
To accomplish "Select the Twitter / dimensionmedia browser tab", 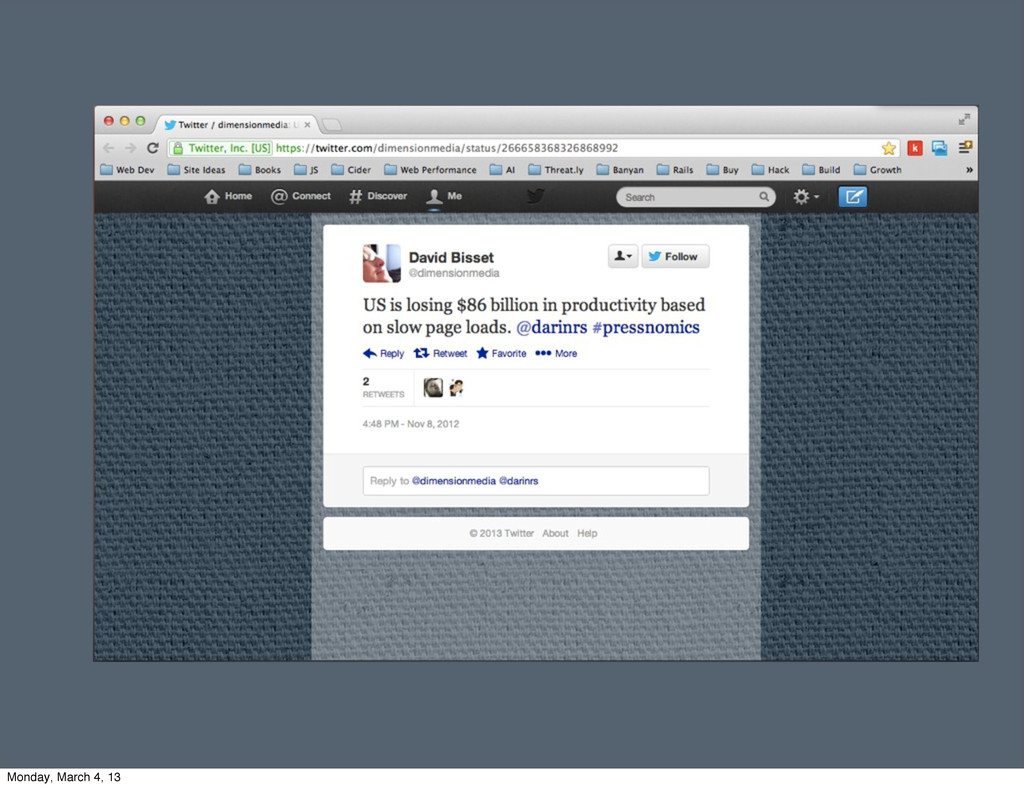I will (x=234, y=125).
